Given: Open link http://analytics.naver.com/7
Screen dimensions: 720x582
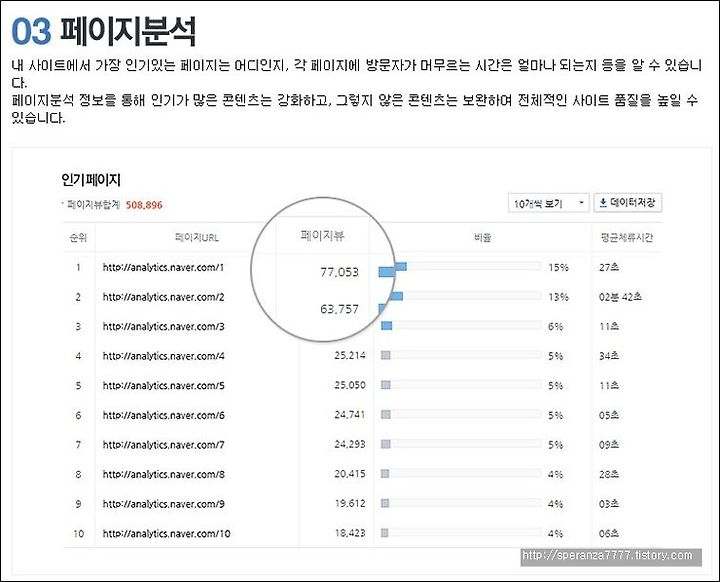Looking at the screenshot, I should point(163,445).
